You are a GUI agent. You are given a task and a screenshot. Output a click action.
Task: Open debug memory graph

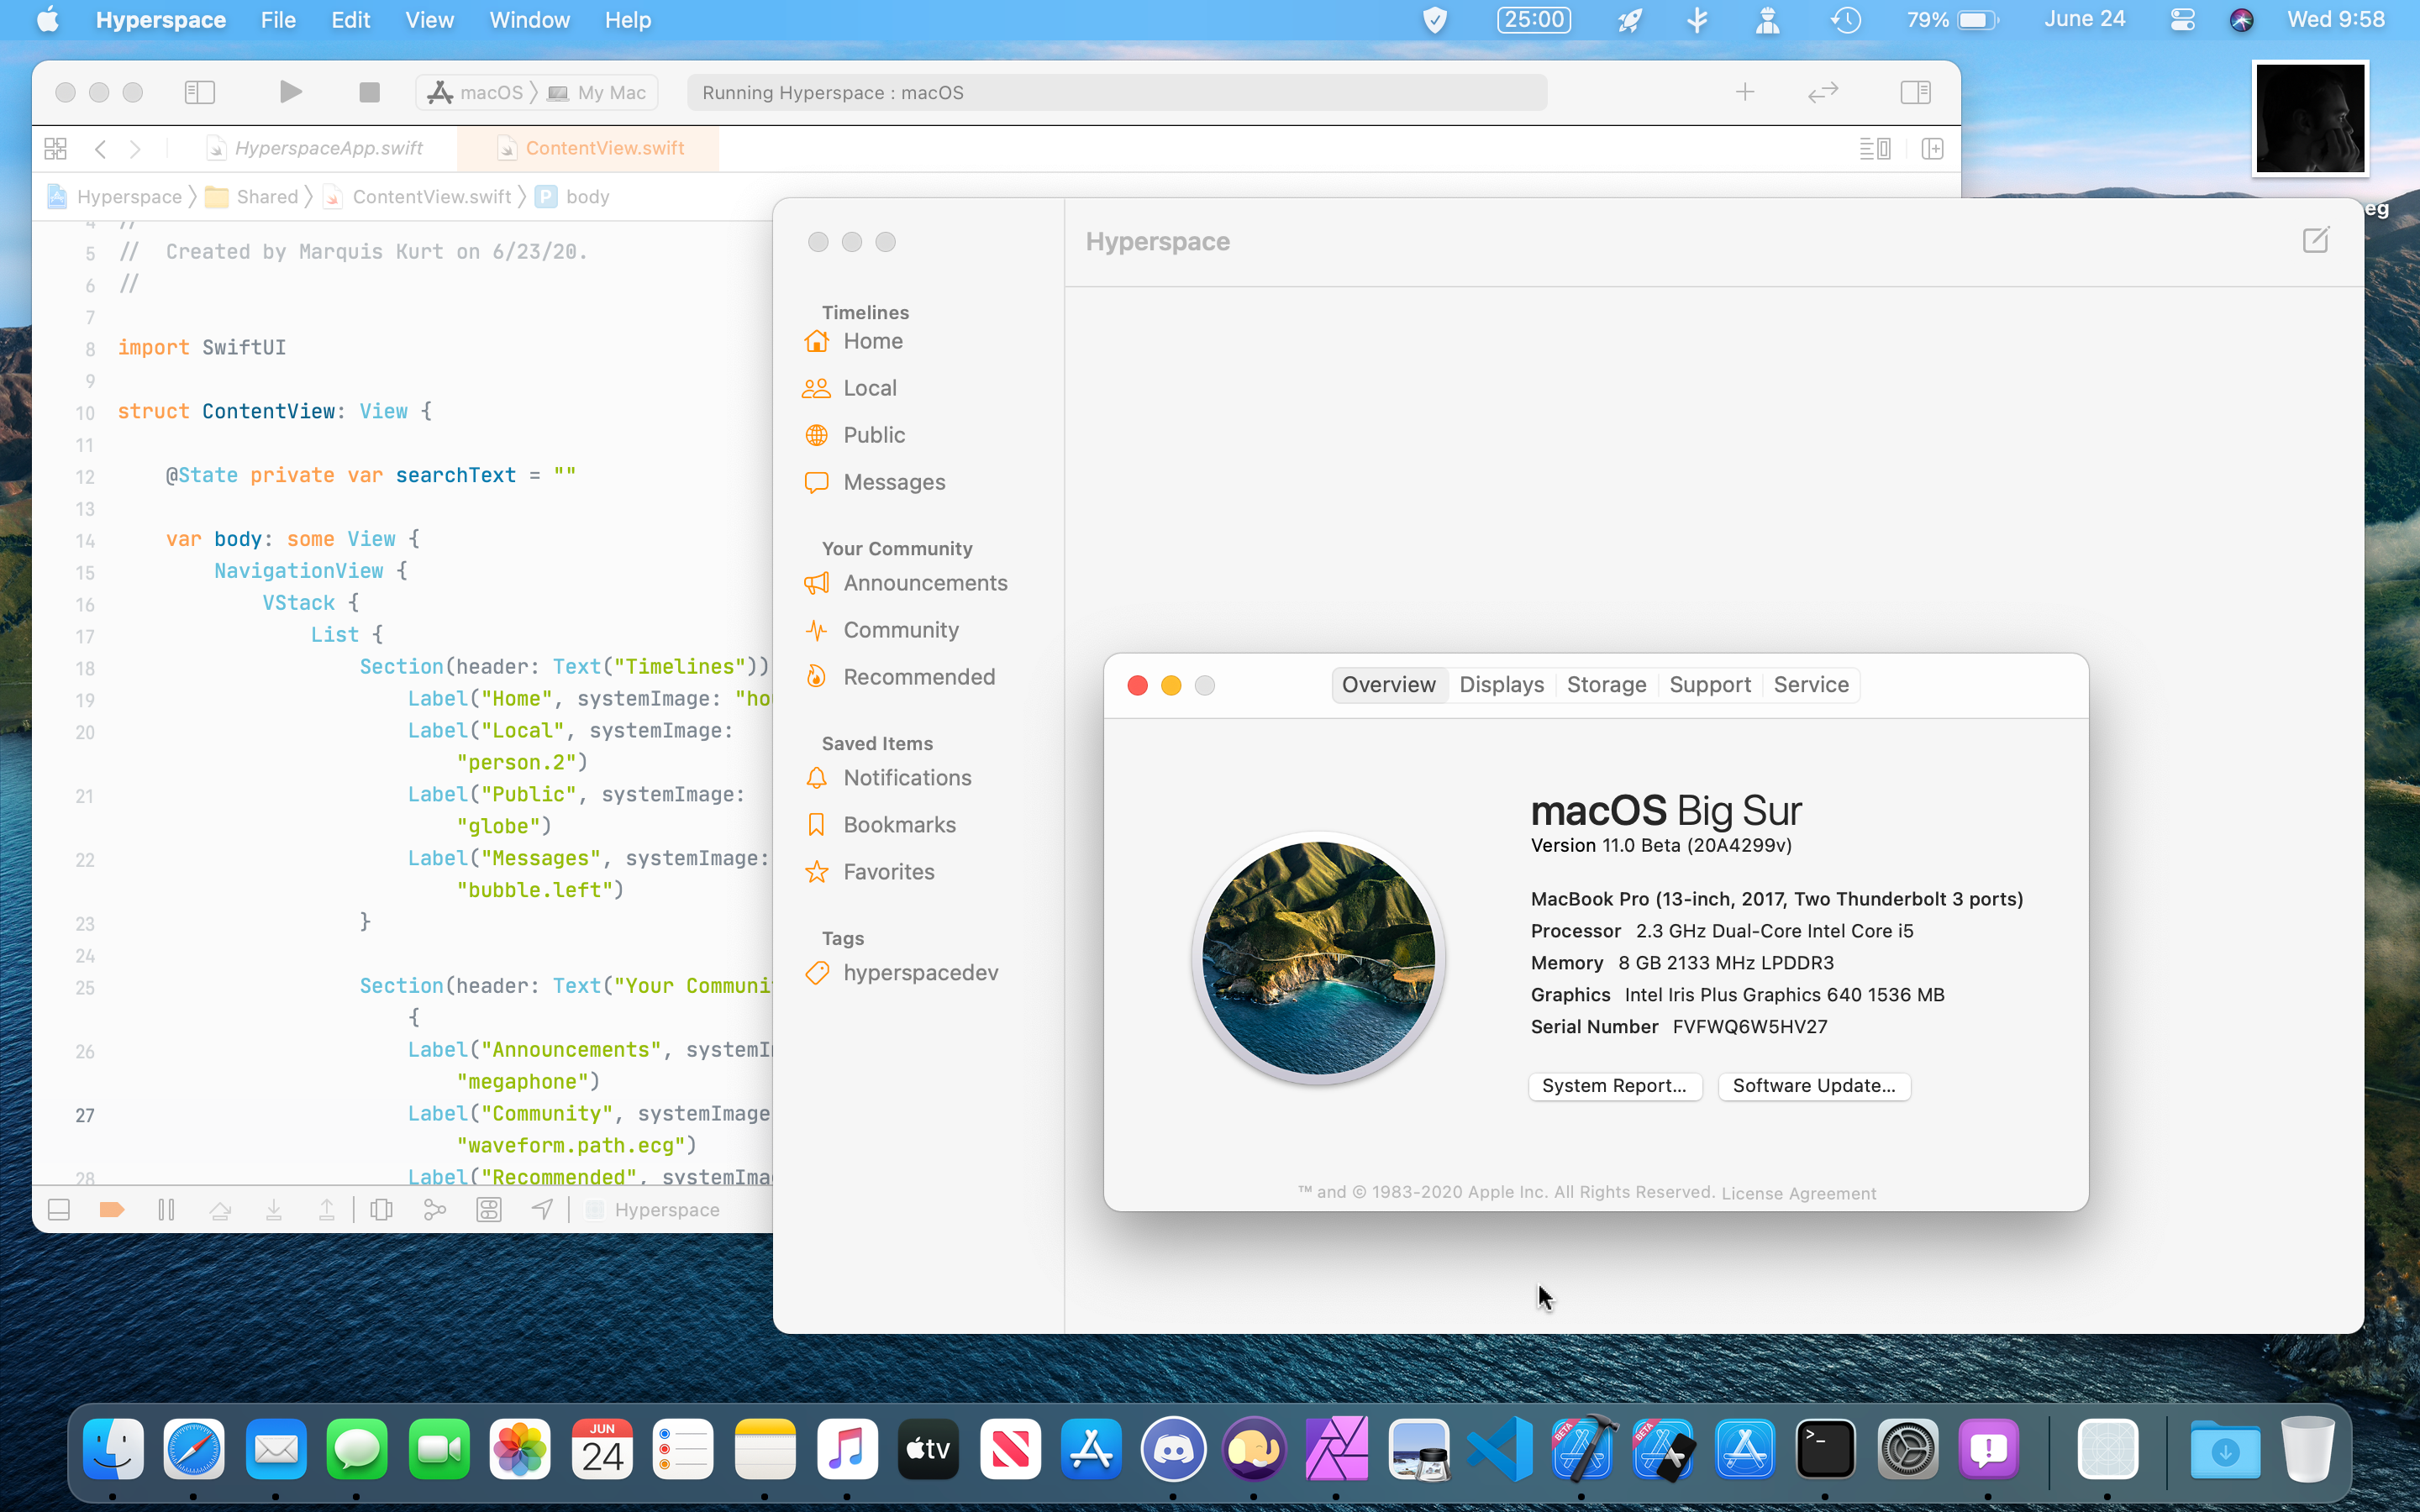(x=434, y=1210)
